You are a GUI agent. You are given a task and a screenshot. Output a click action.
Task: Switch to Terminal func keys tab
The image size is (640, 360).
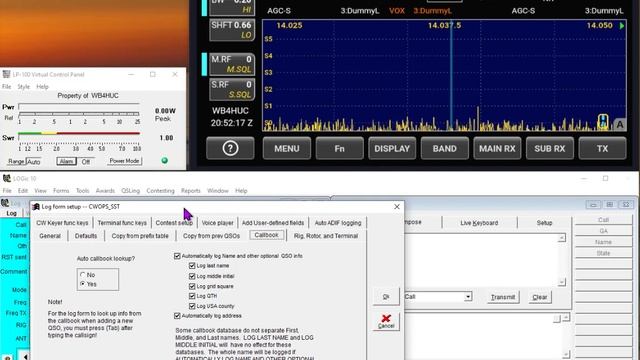click(122, 223)
